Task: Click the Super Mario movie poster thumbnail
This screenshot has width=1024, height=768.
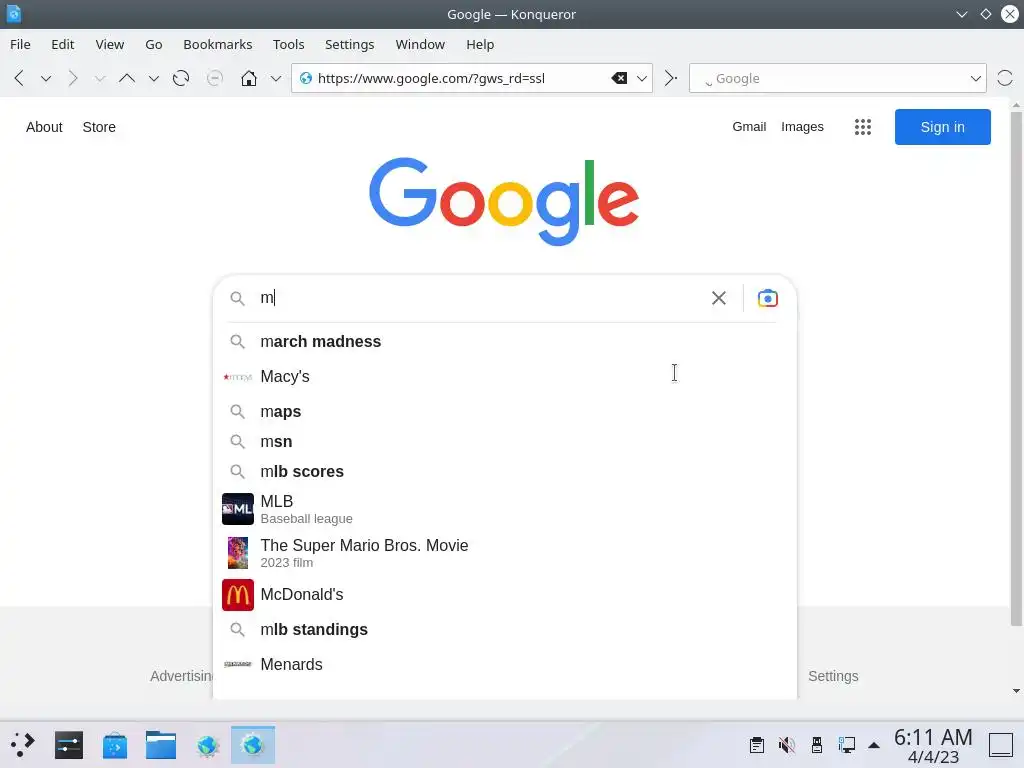Action: pos(238,552)
